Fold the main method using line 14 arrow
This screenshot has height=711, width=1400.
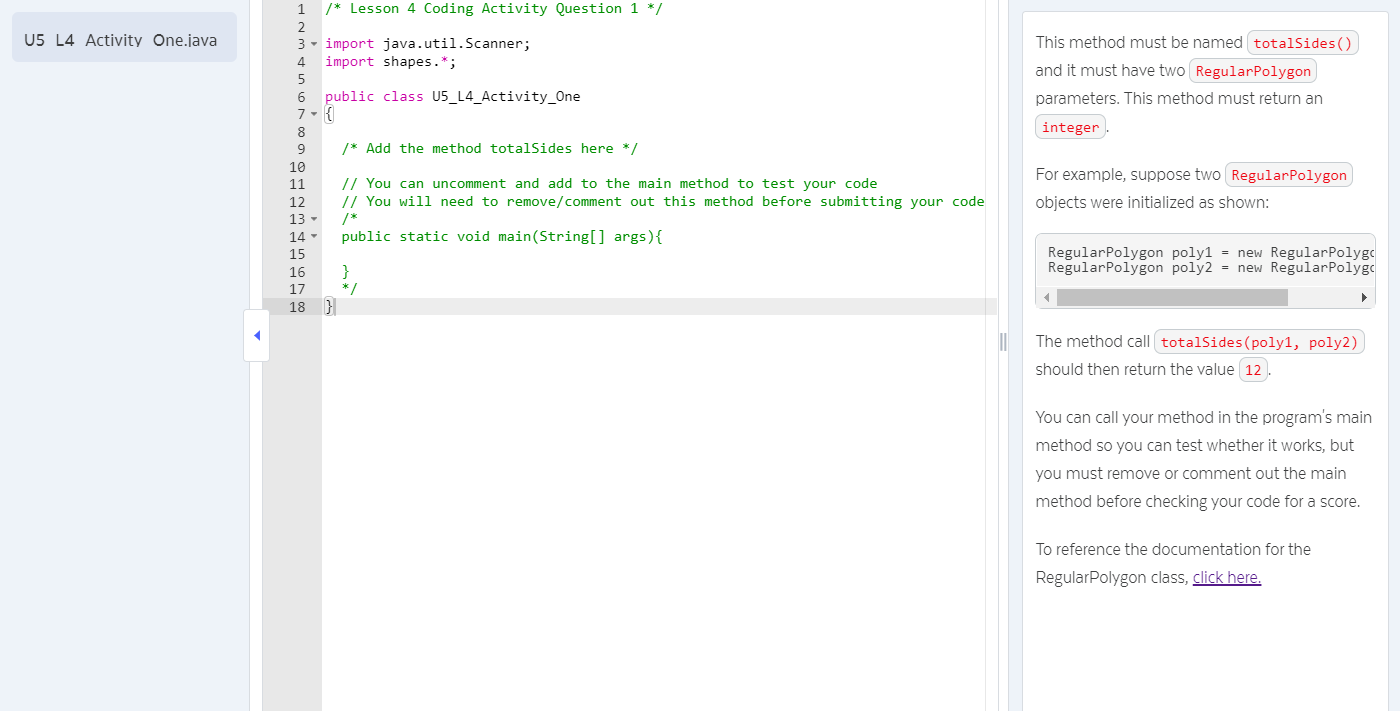pyautogui.click(x=313, y=236)
